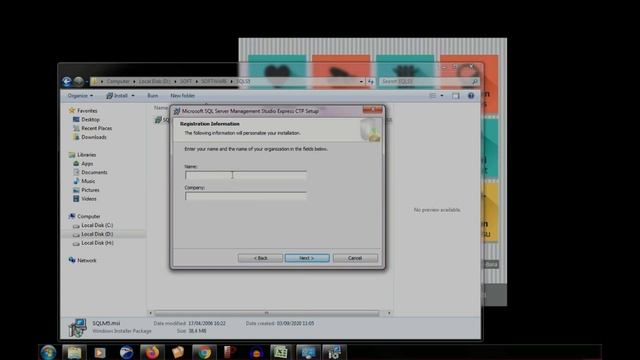Click the Company input field in setup dialog
Screen dimensions: 640x360
[246, 196]
